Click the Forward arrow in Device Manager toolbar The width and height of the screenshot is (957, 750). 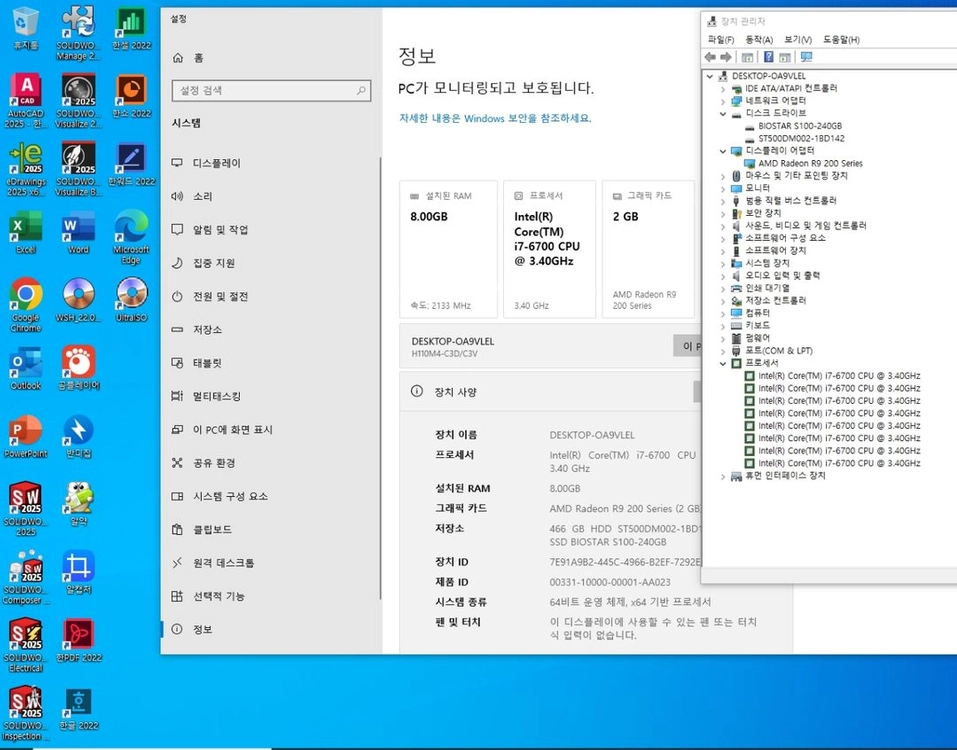coord(726,57)
